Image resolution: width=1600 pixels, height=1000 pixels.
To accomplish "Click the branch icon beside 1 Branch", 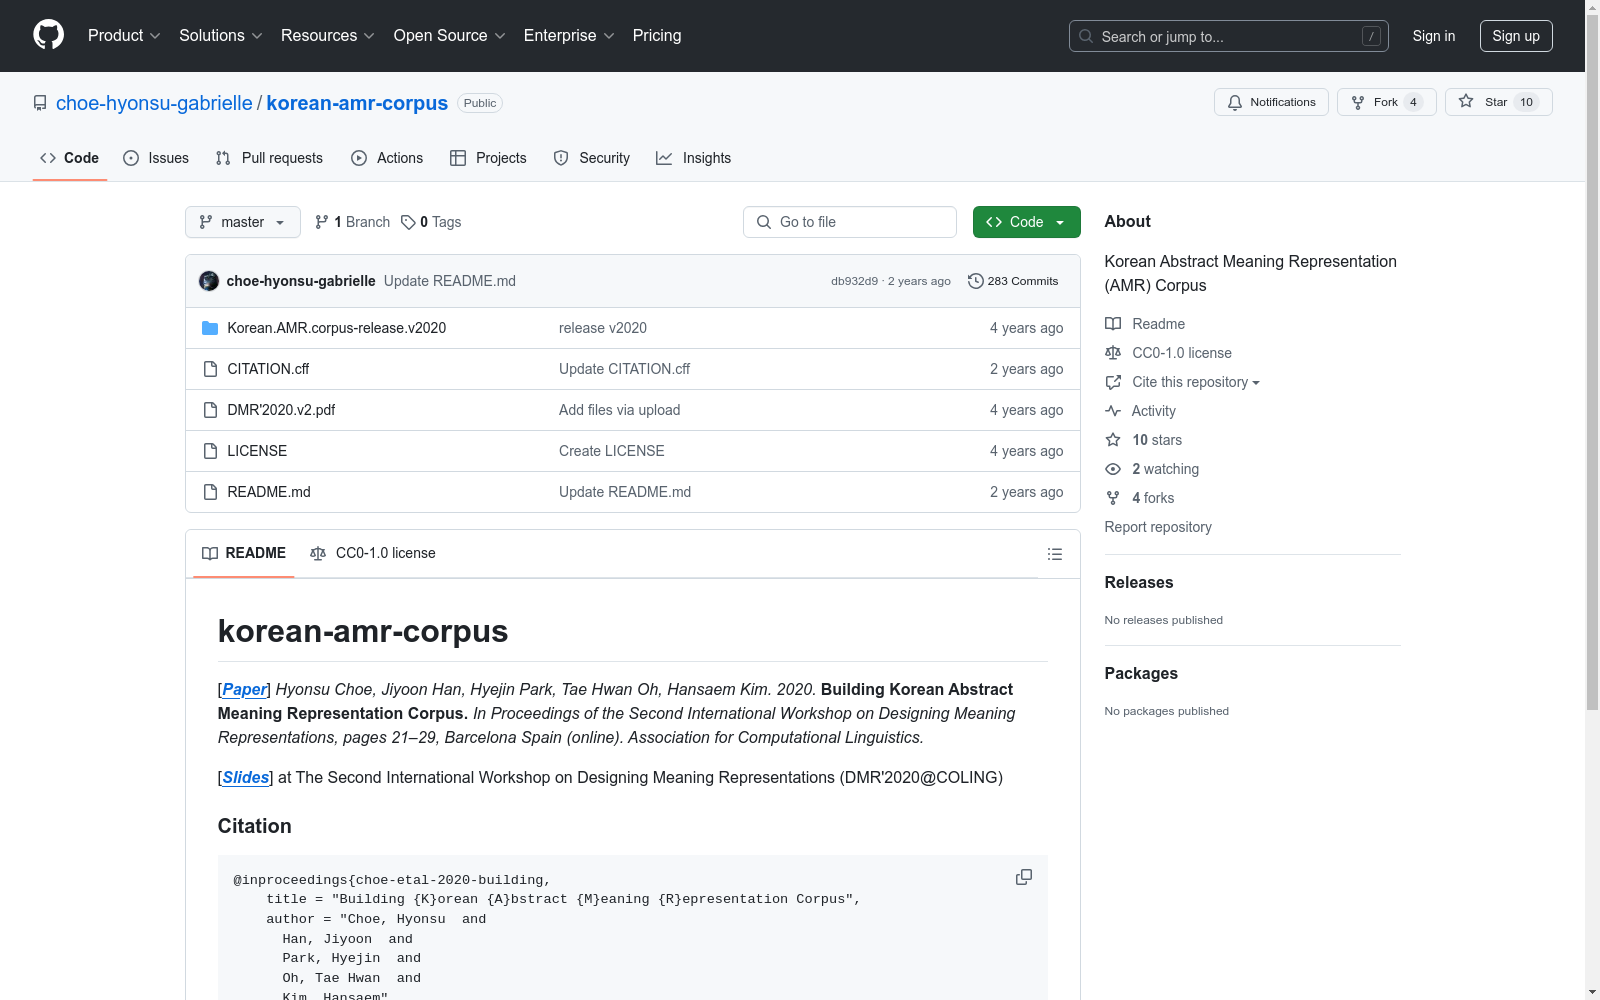I will [x=322, y=222].
